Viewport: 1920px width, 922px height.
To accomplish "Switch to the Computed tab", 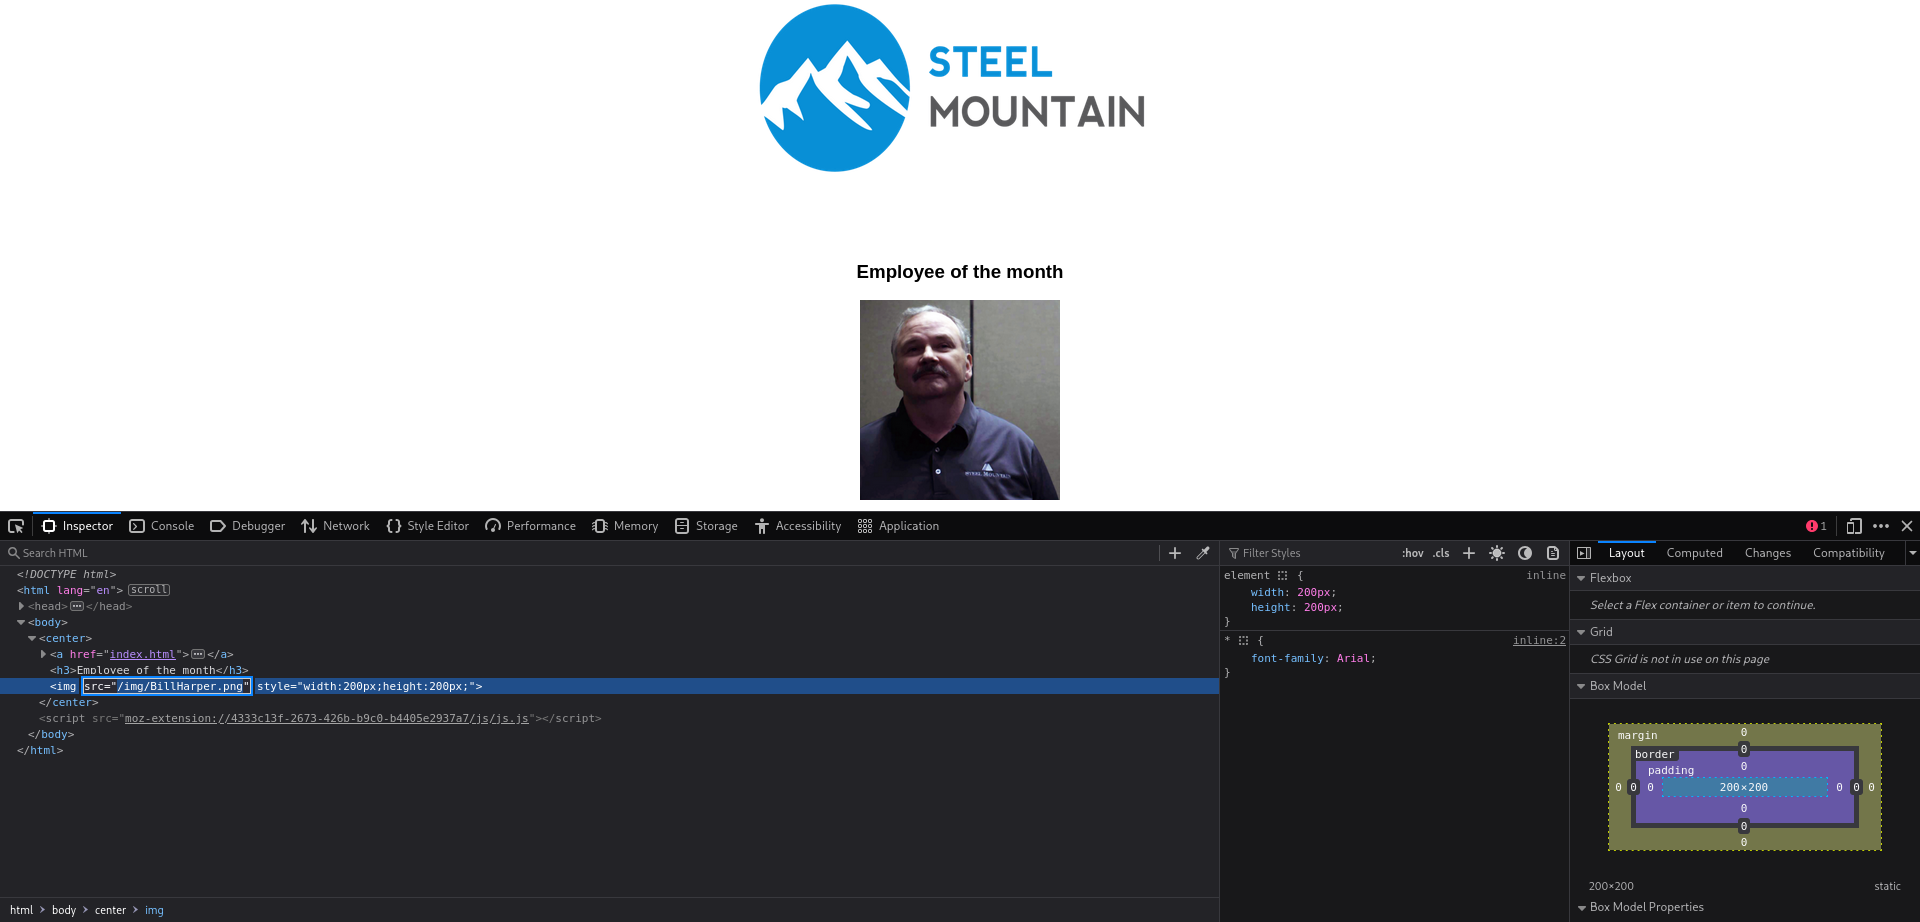I will coord(1694,552).
